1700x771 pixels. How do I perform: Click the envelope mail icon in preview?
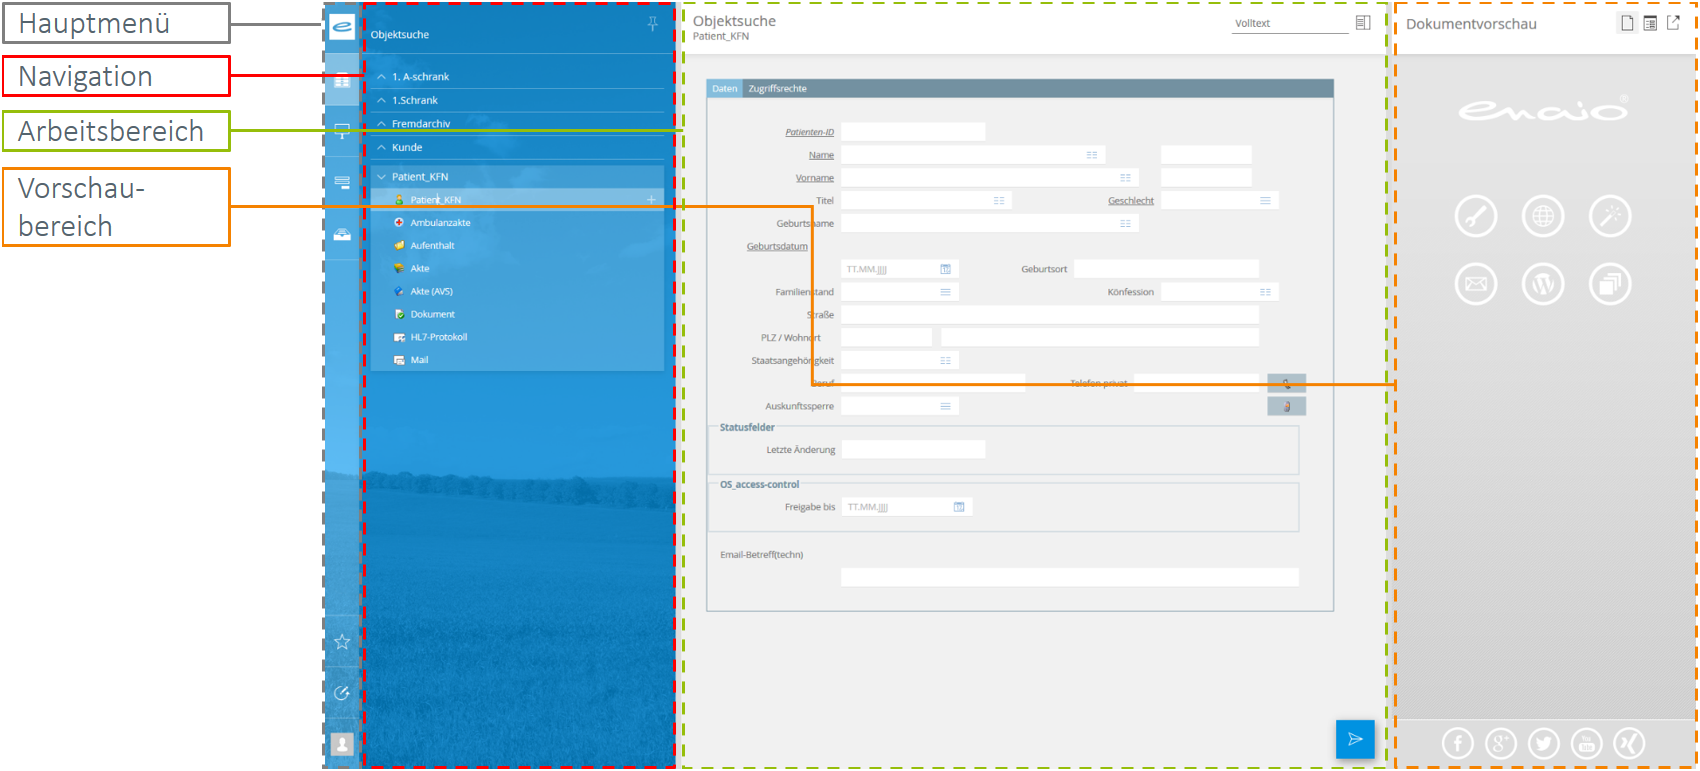pos(1475,284)
